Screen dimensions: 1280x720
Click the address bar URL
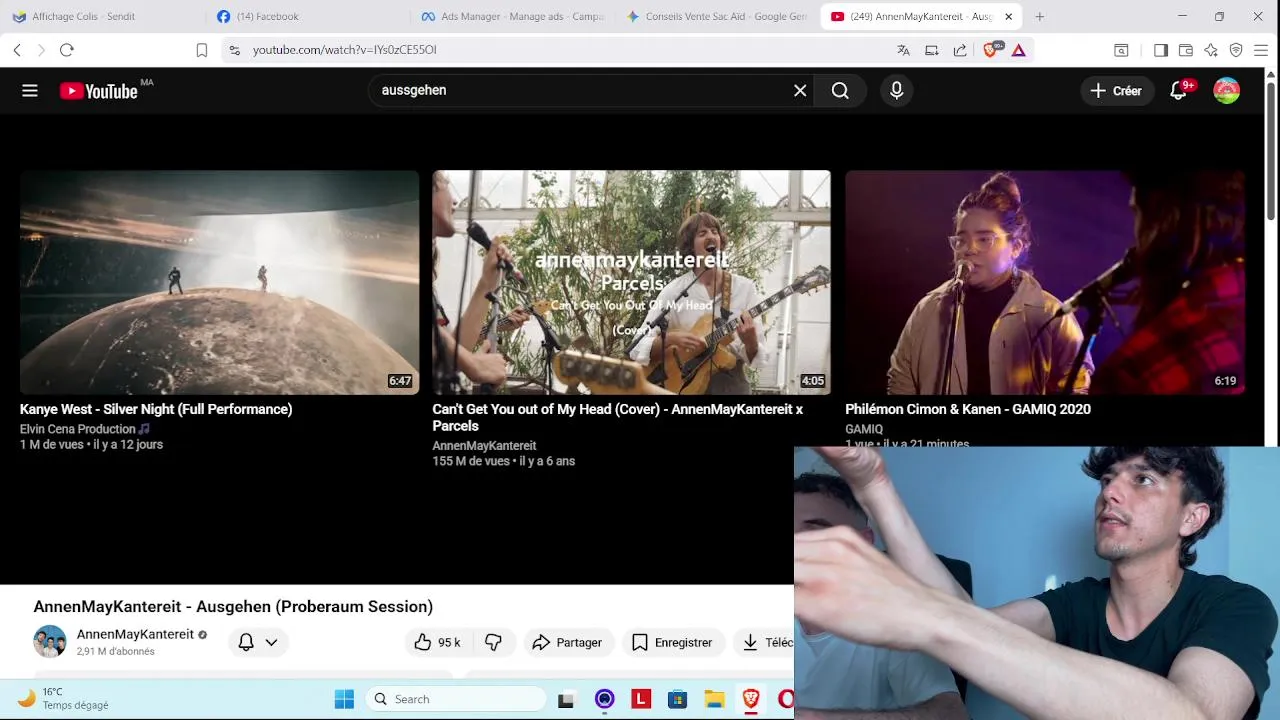pos(345,50)
